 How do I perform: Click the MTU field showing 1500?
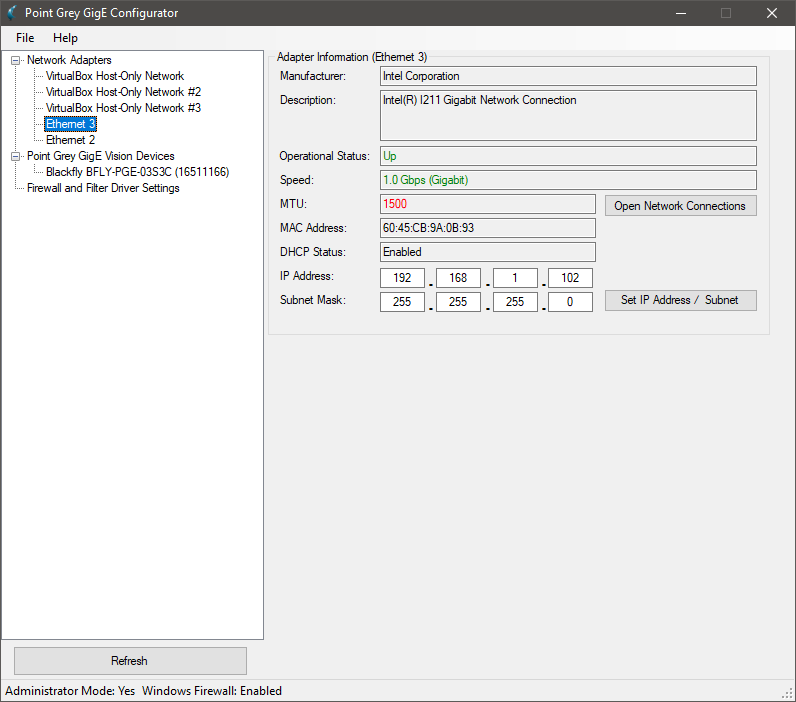(x=488, y=204)
